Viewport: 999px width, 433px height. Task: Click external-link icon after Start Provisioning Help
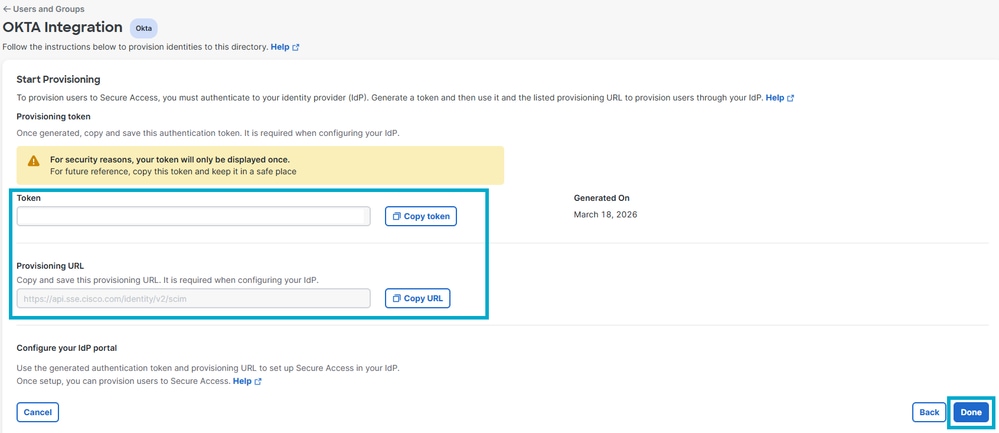click(x=791, y=98)
